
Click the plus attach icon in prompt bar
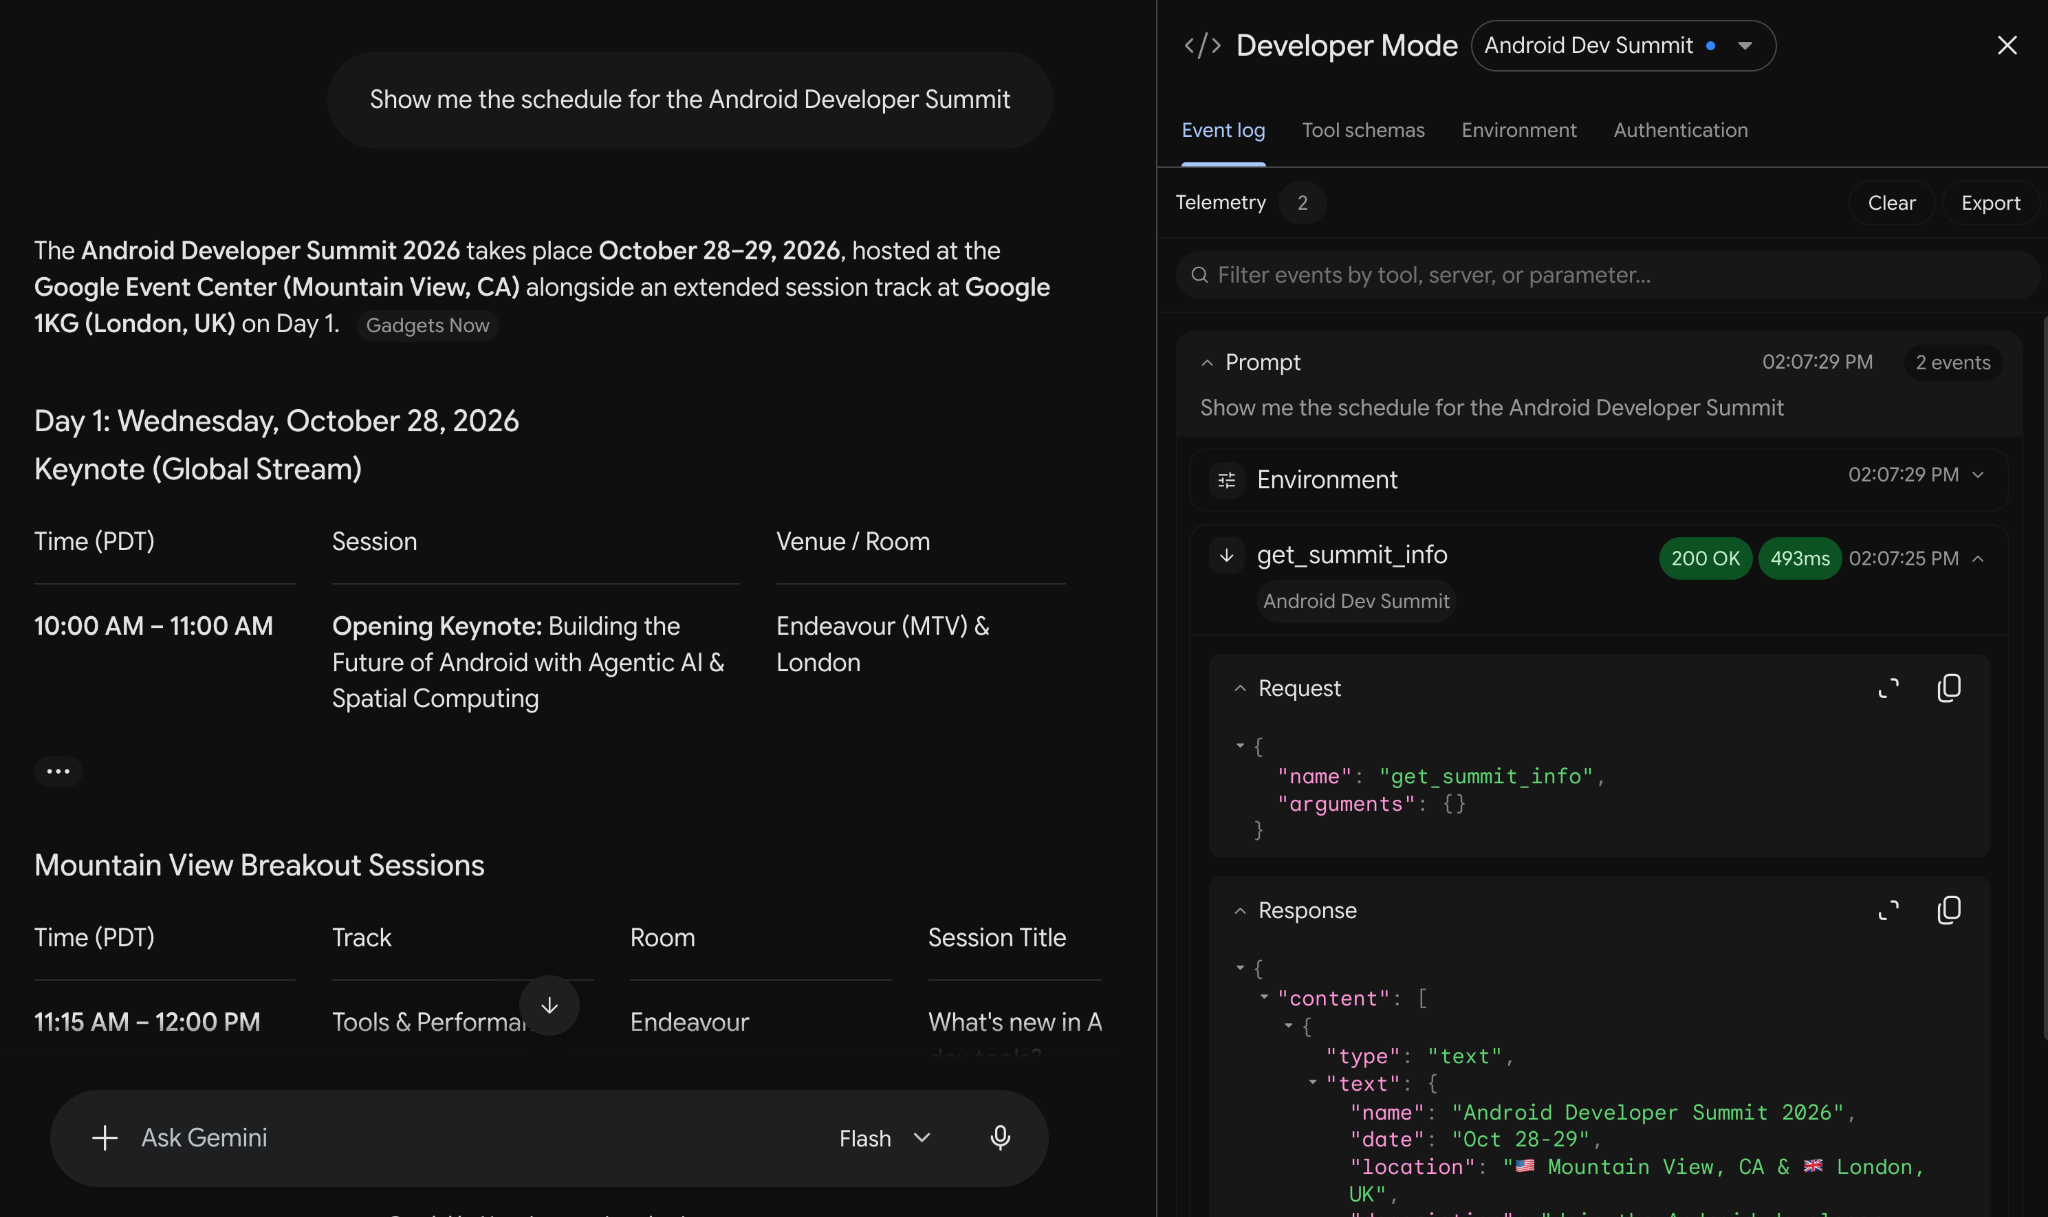(105, 1138)
